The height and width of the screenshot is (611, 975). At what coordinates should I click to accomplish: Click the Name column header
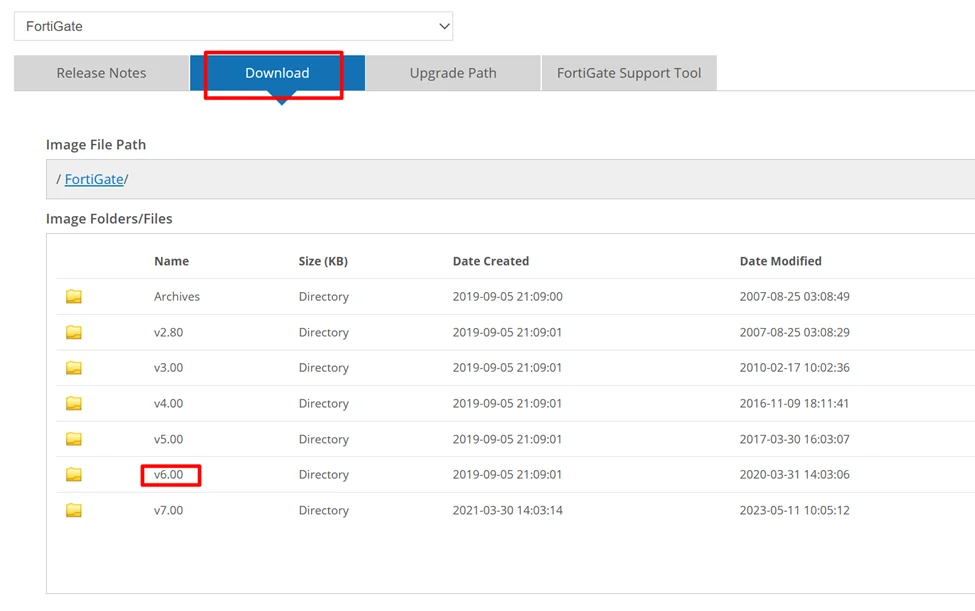(172, 261)
